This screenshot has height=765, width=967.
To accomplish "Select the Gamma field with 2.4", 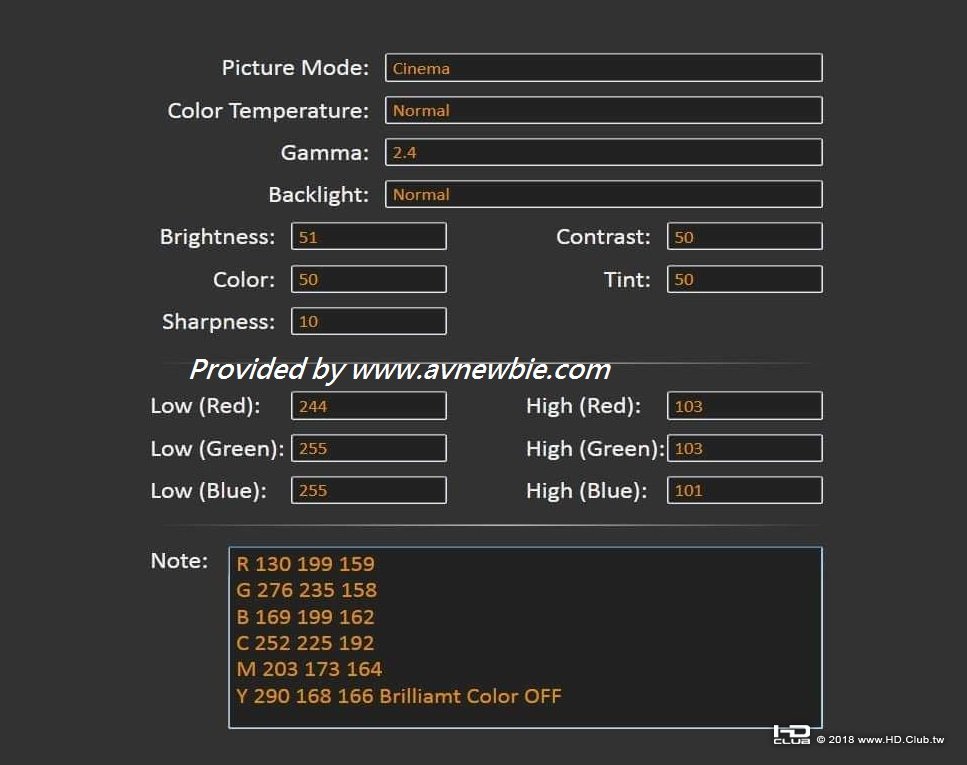I will click(x=604, y=152).
